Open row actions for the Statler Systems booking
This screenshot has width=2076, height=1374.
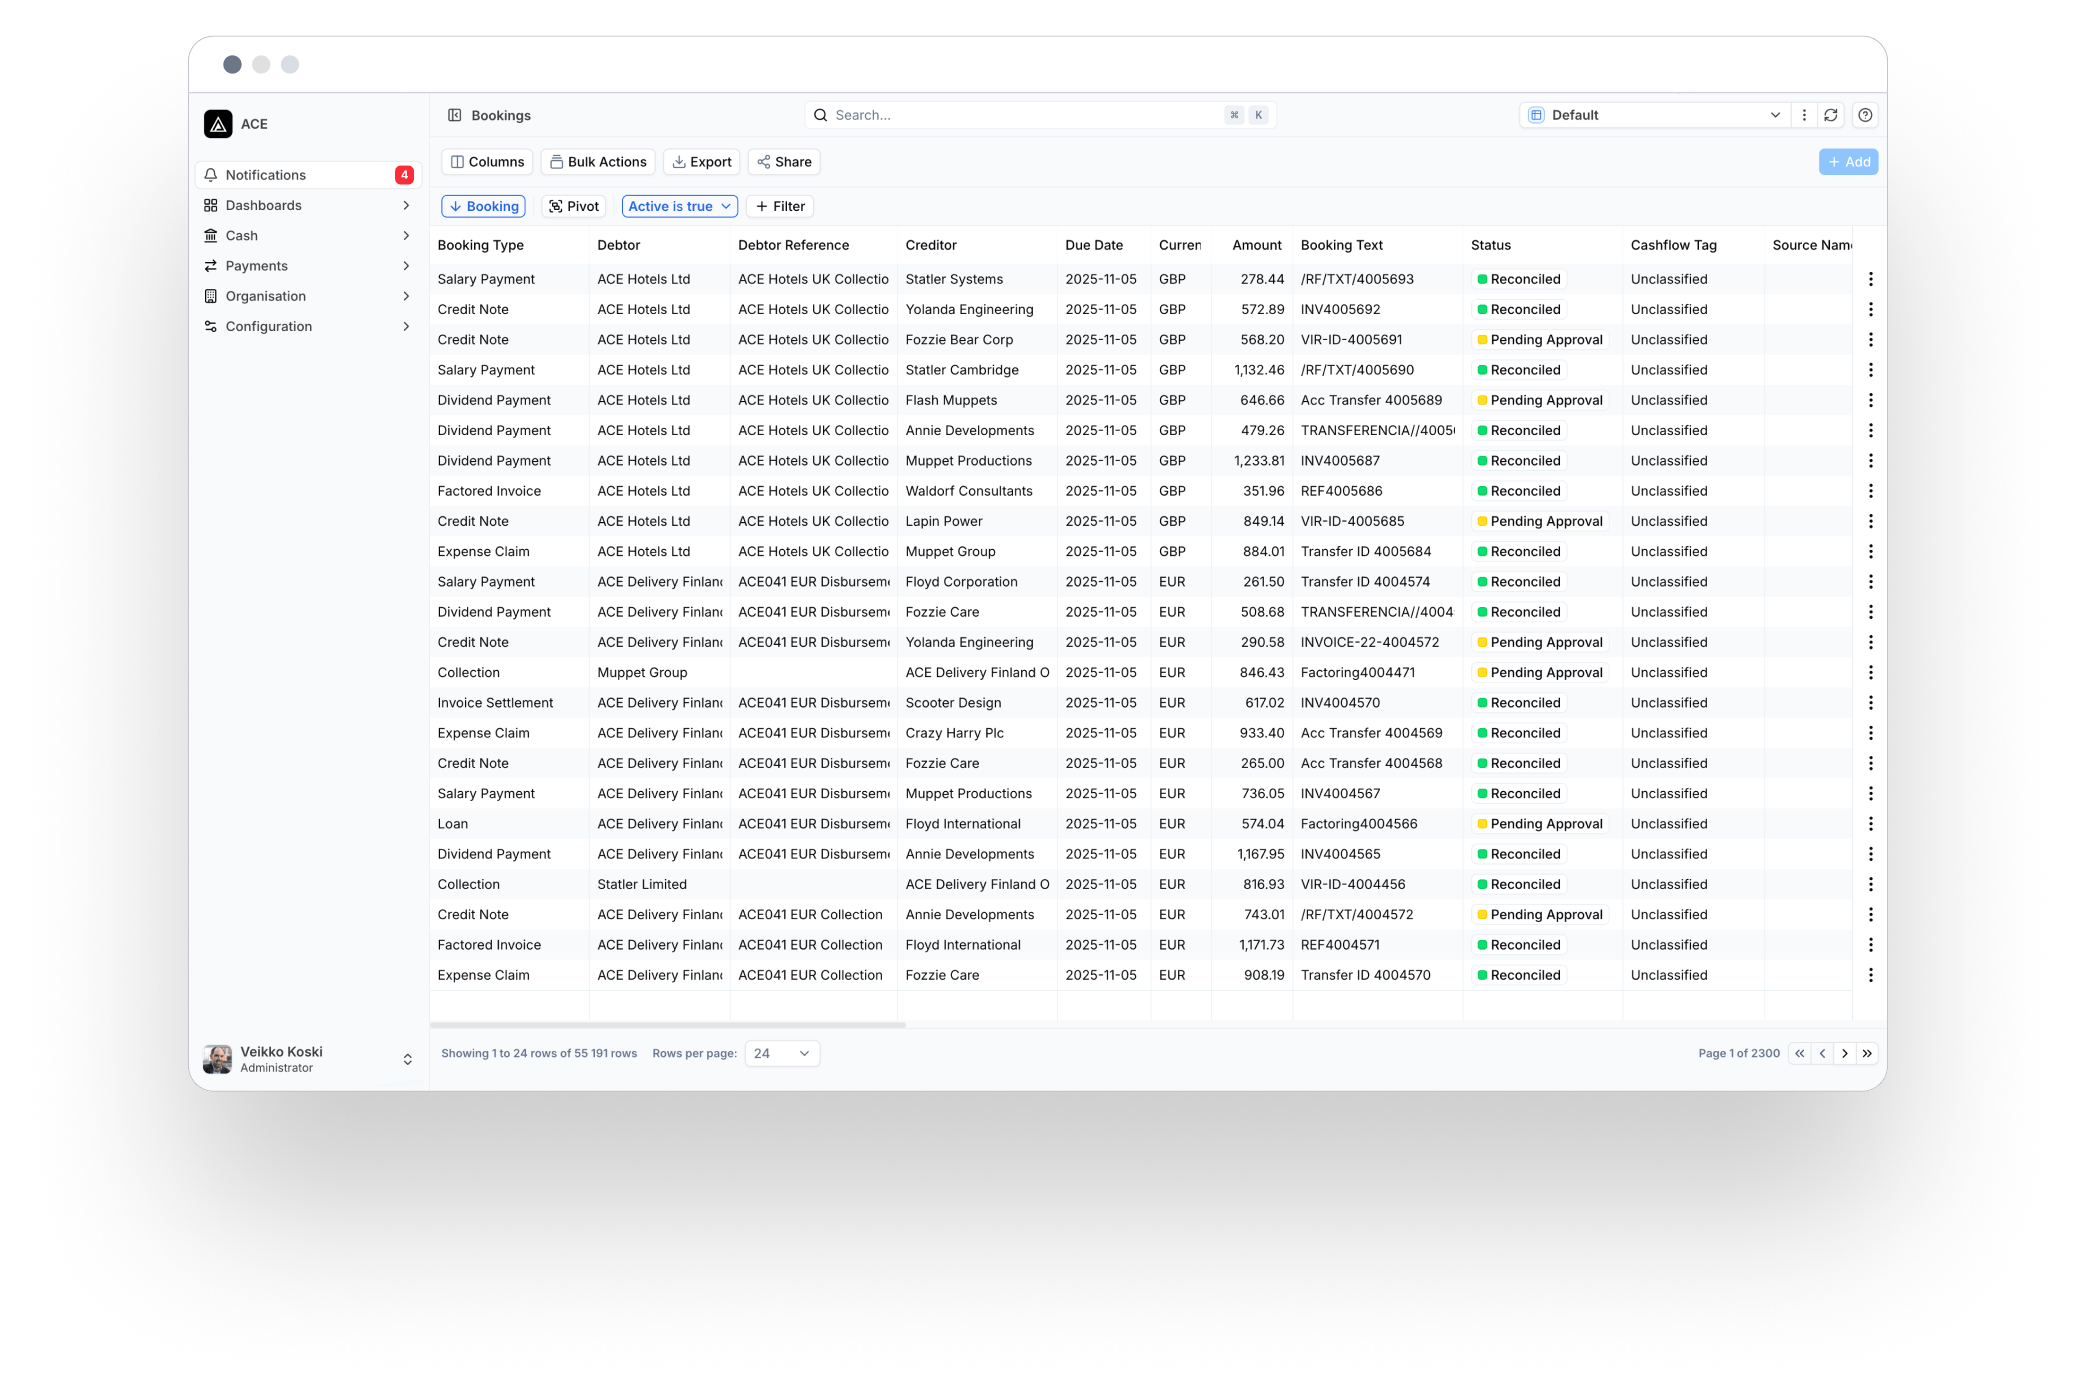pyautogui.click(x=1870, y=279)
